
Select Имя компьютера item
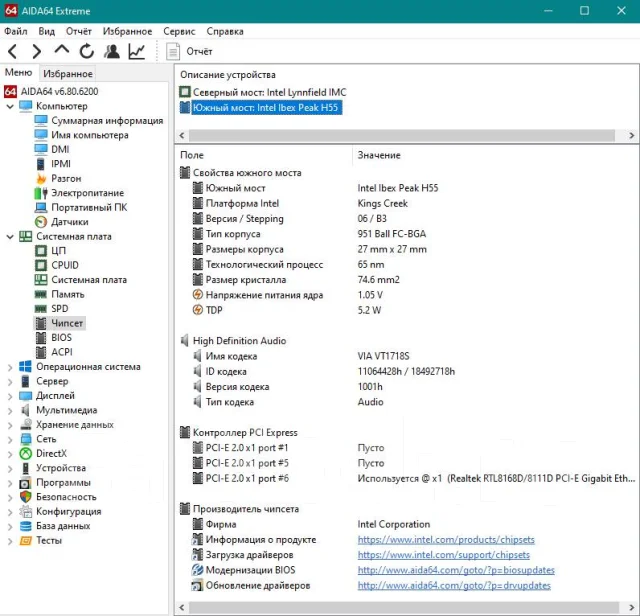(x=90, y=135)
